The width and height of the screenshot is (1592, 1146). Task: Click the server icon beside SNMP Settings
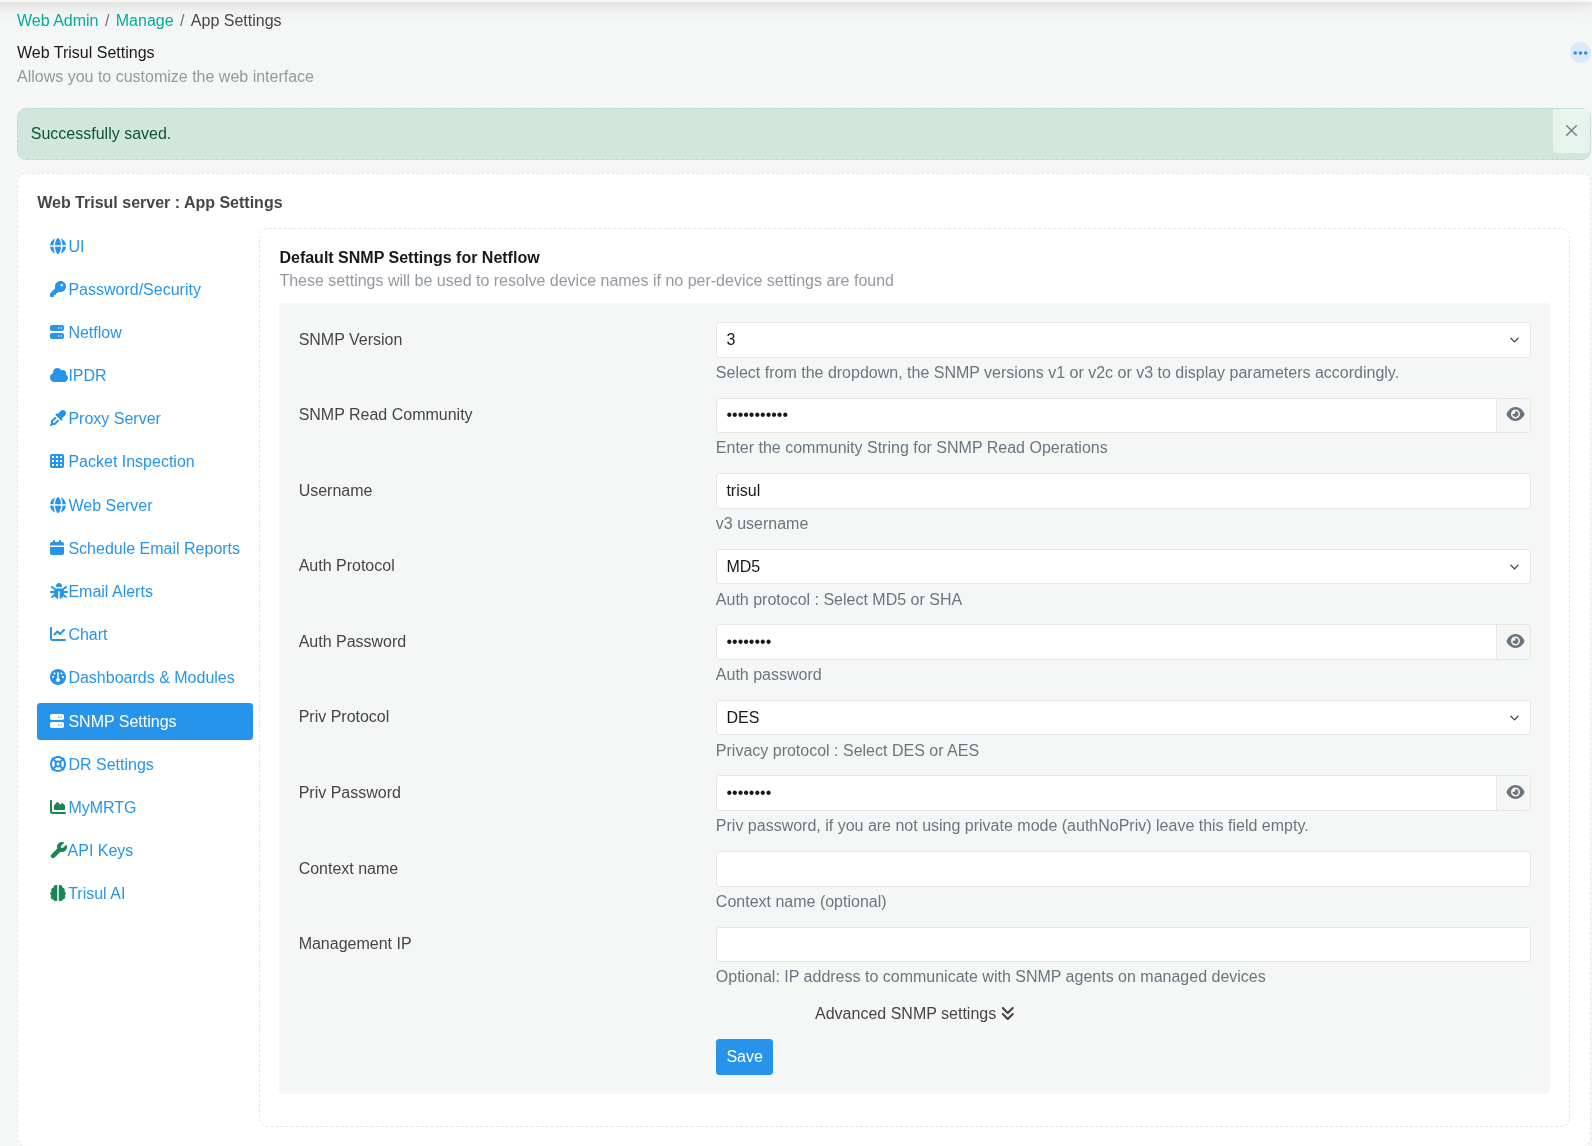click(x=57, y=721)
